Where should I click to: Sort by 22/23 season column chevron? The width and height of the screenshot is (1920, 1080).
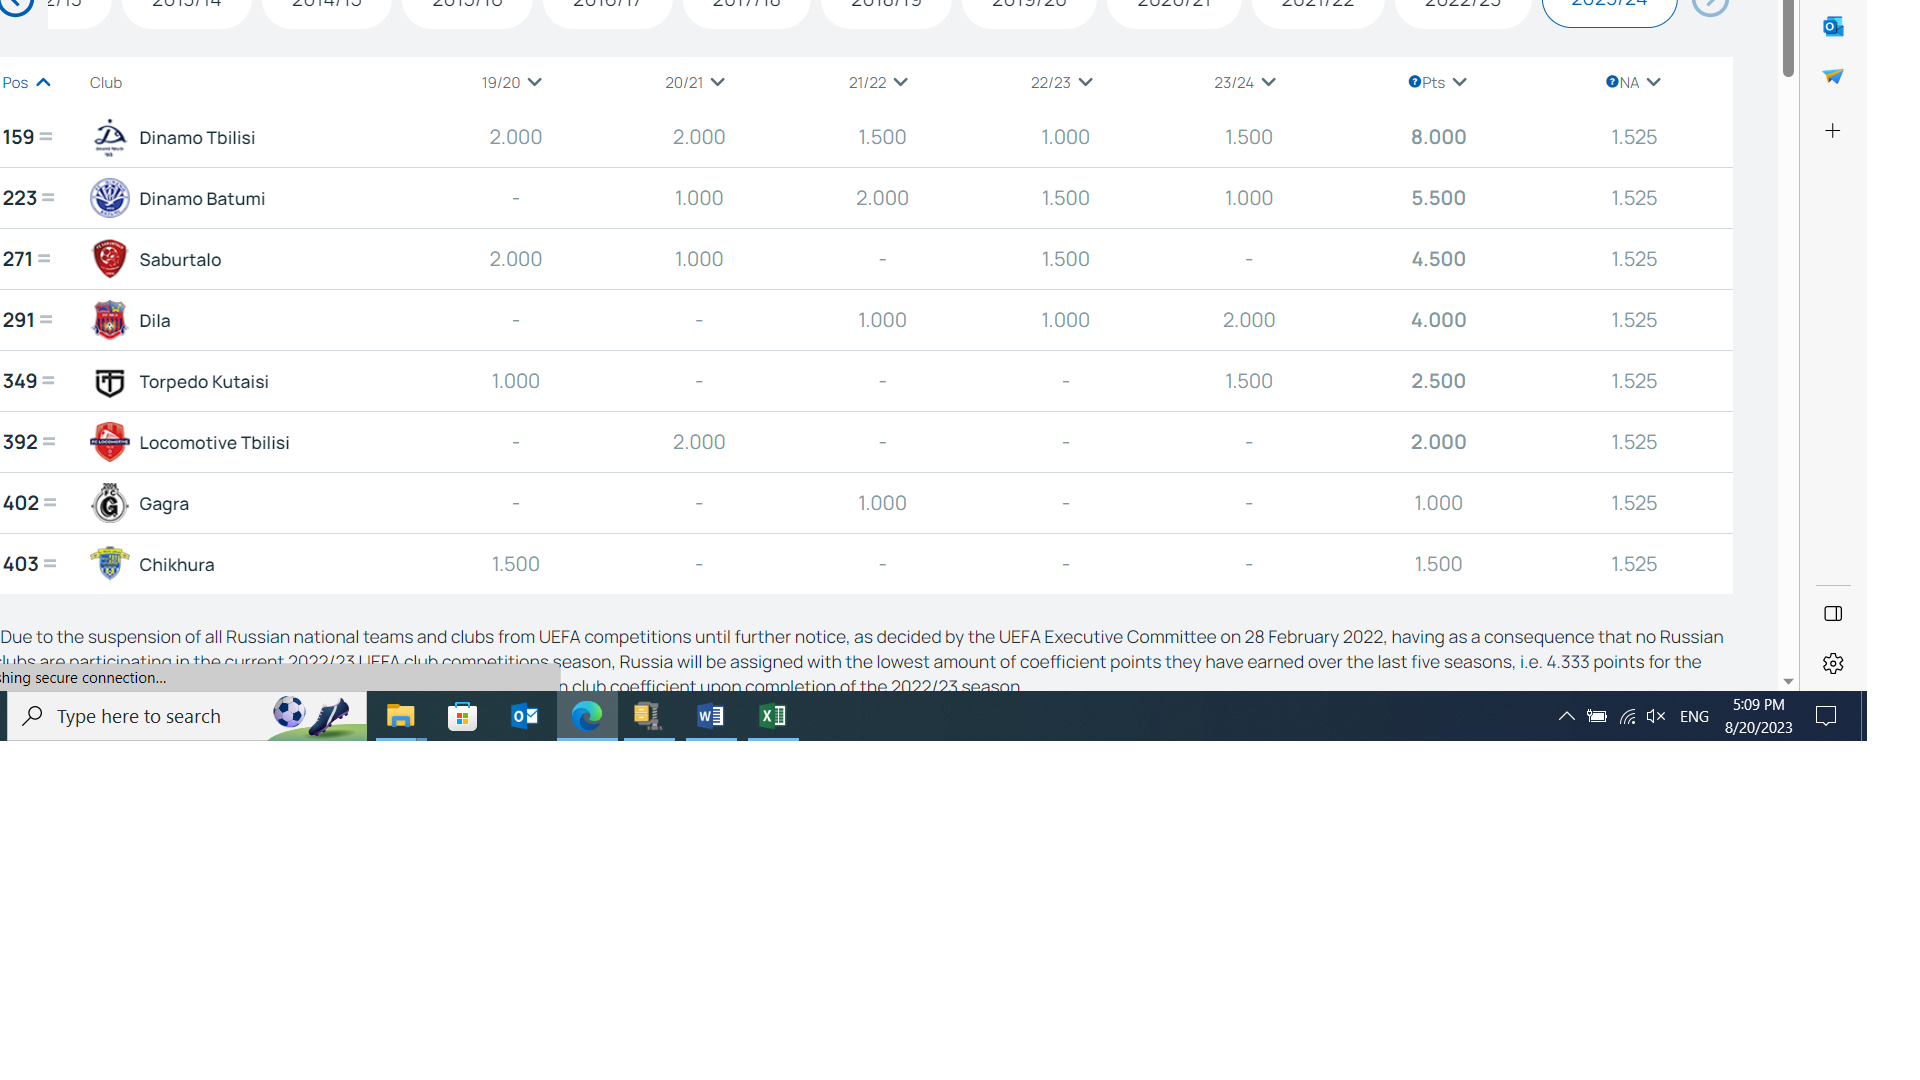click(1085, 82)
